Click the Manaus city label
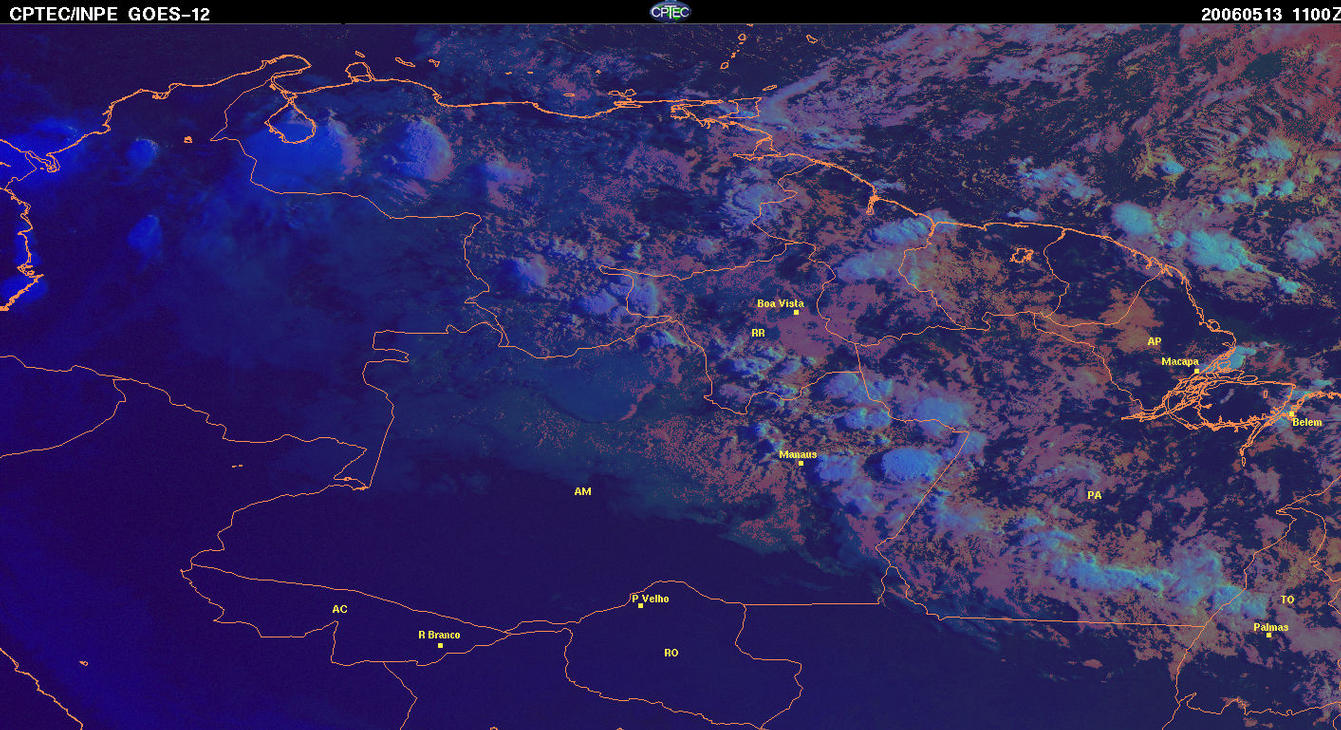The height and width of the screenshot is (730, 1341). pos(797,454)
